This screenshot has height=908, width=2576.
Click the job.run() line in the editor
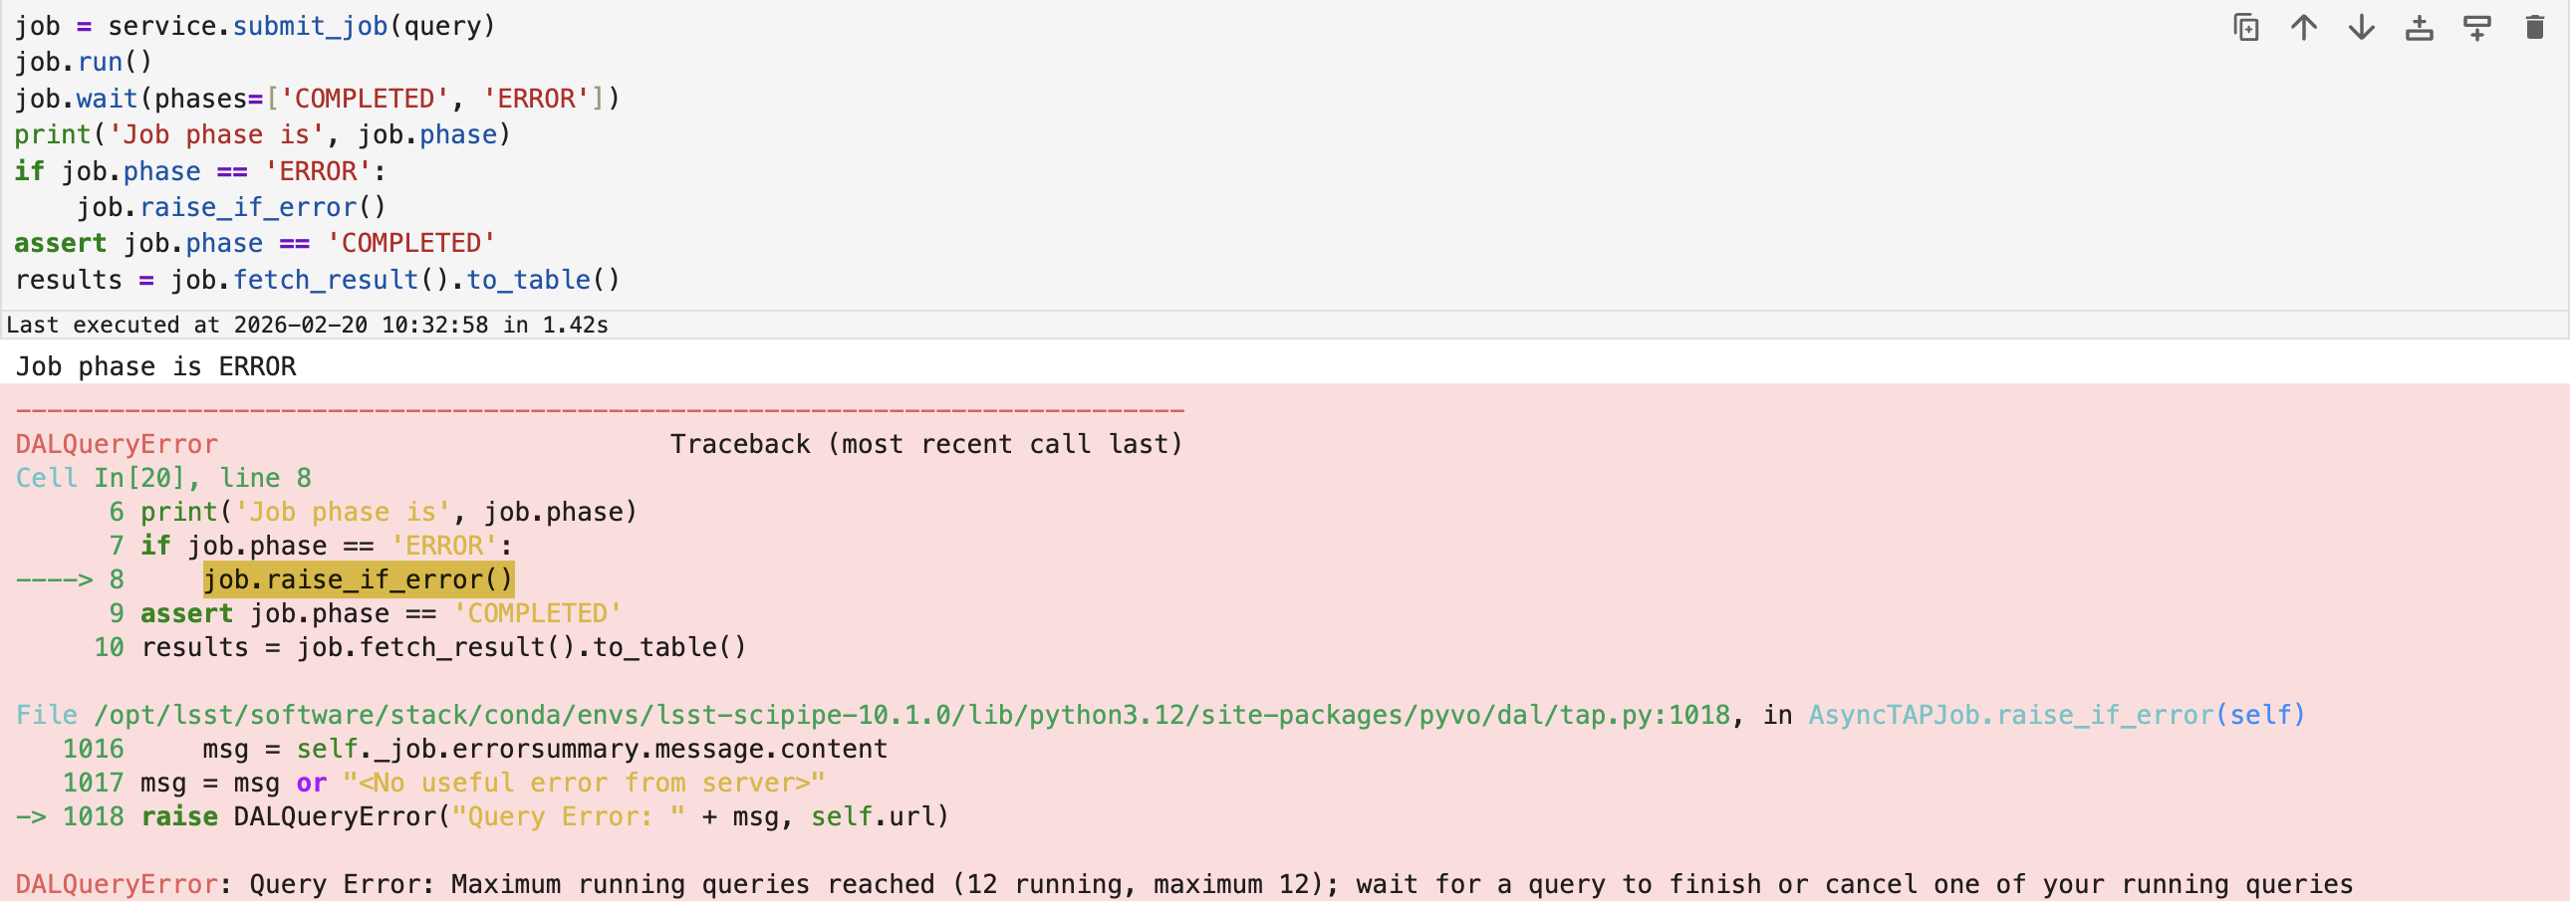pyautogui.click(x=83, y=63)
